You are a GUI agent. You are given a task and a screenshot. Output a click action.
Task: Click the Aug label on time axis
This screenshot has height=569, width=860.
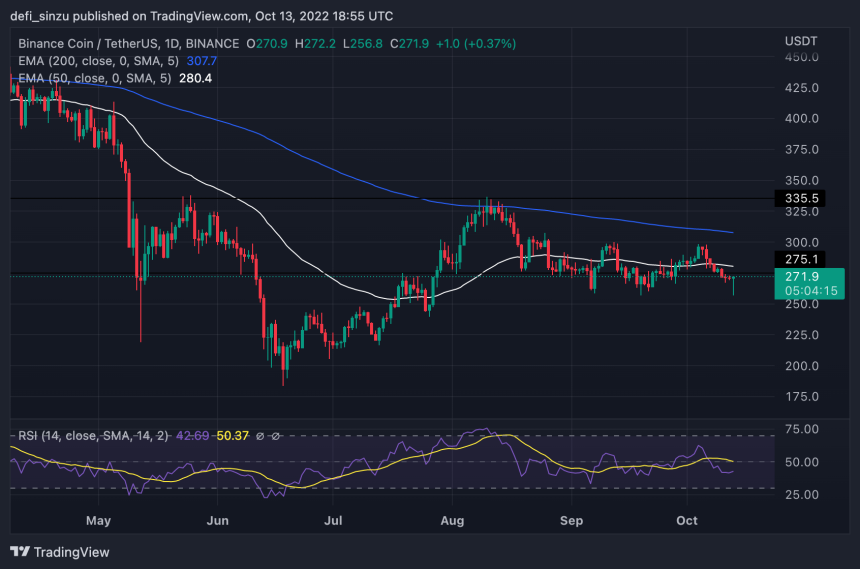coord(452,521)
